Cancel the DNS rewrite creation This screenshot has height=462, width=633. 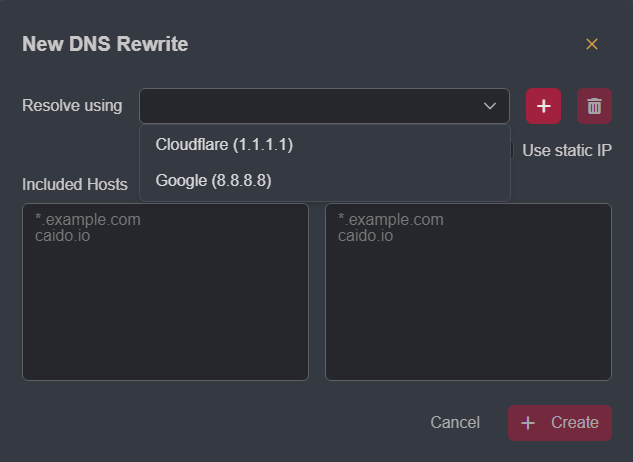pyautogui.click(x=455, y=423)
